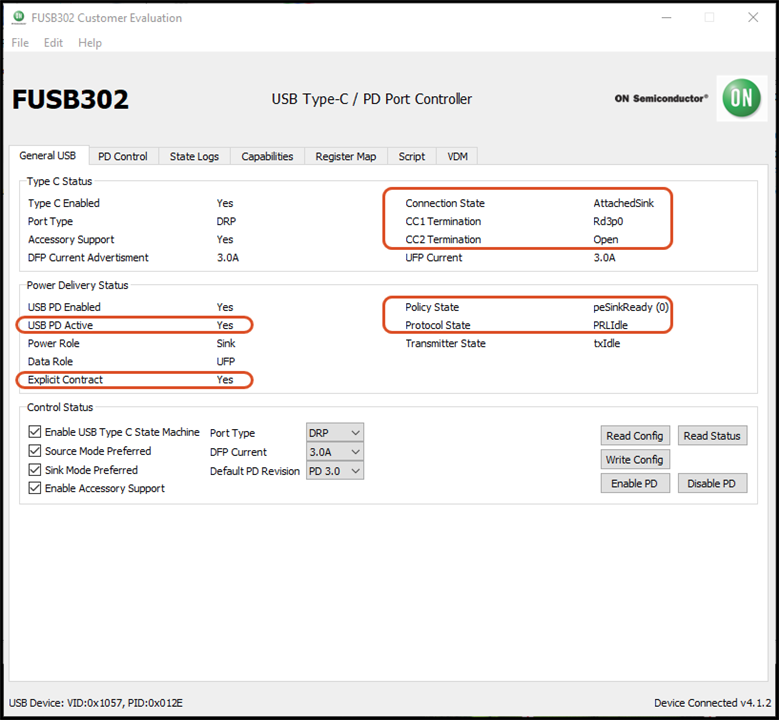
Task: Click the Open CC2 Termination value
Action: (x=606, y=240)
